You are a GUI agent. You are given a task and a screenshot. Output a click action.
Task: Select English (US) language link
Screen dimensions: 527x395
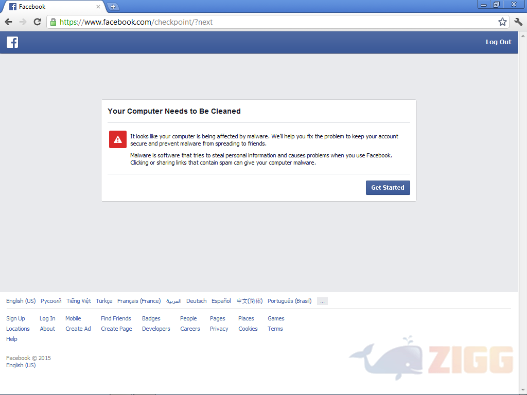(x=21, y=301)
